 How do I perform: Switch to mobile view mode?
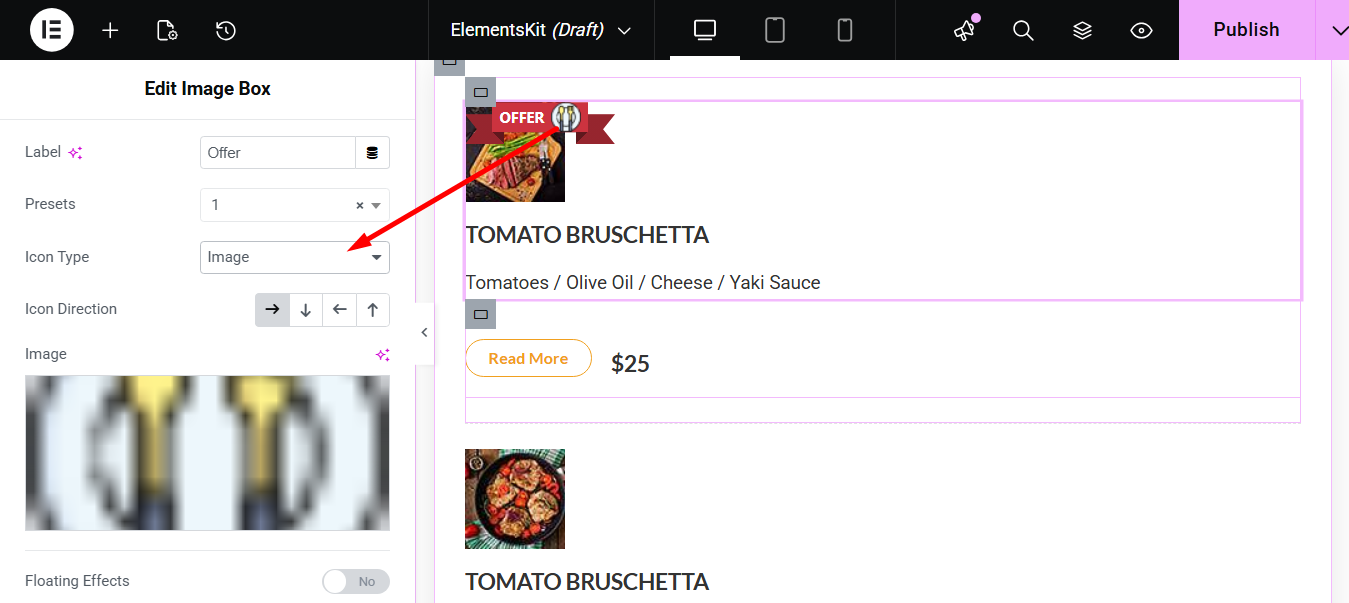(845, 30)
